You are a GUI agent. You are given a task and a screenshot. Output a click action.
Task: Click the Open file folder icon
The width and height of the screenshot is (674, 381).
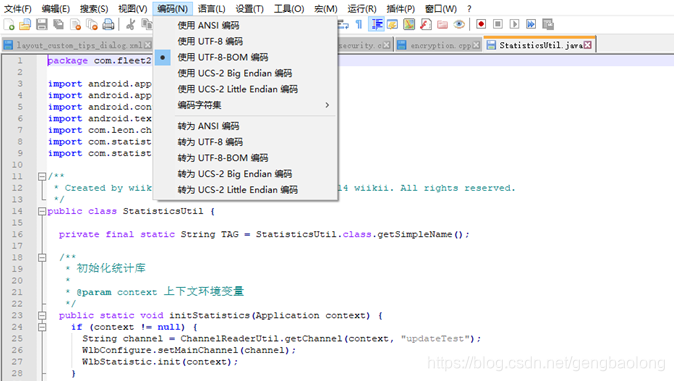25,25
